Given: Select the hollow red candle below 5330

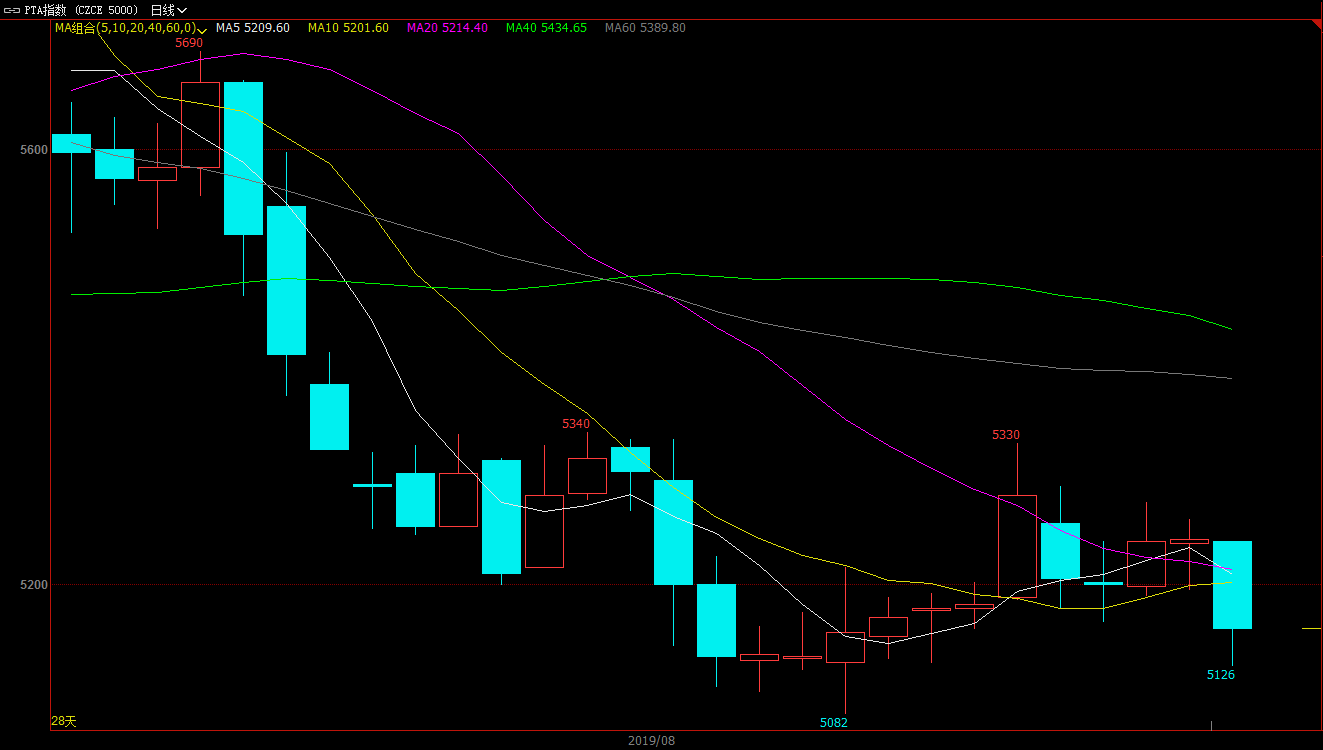Looking at the screenshot, I should (1017, 546).
